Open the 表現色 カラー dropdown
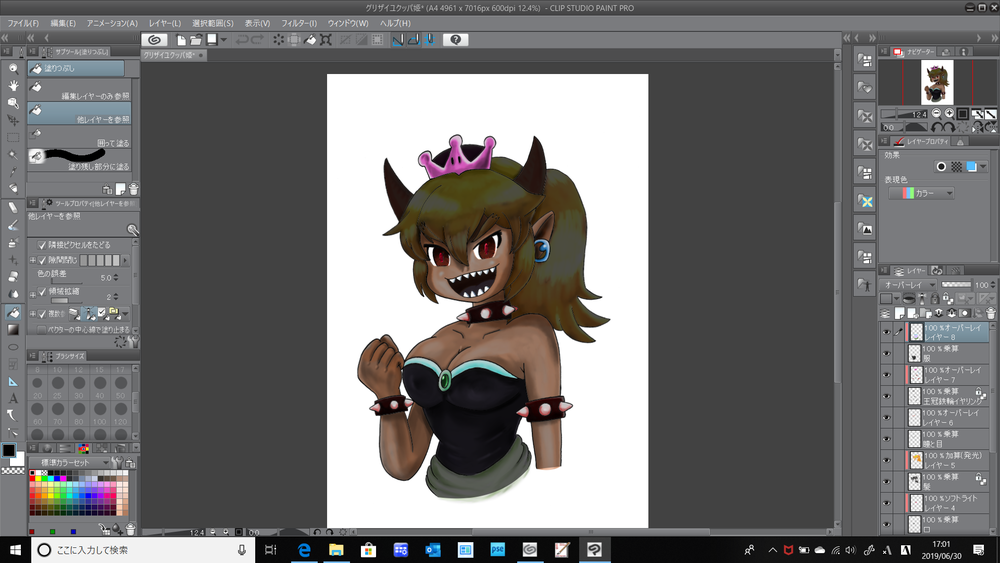This screenshot has width=1000, height=563. 921,193
